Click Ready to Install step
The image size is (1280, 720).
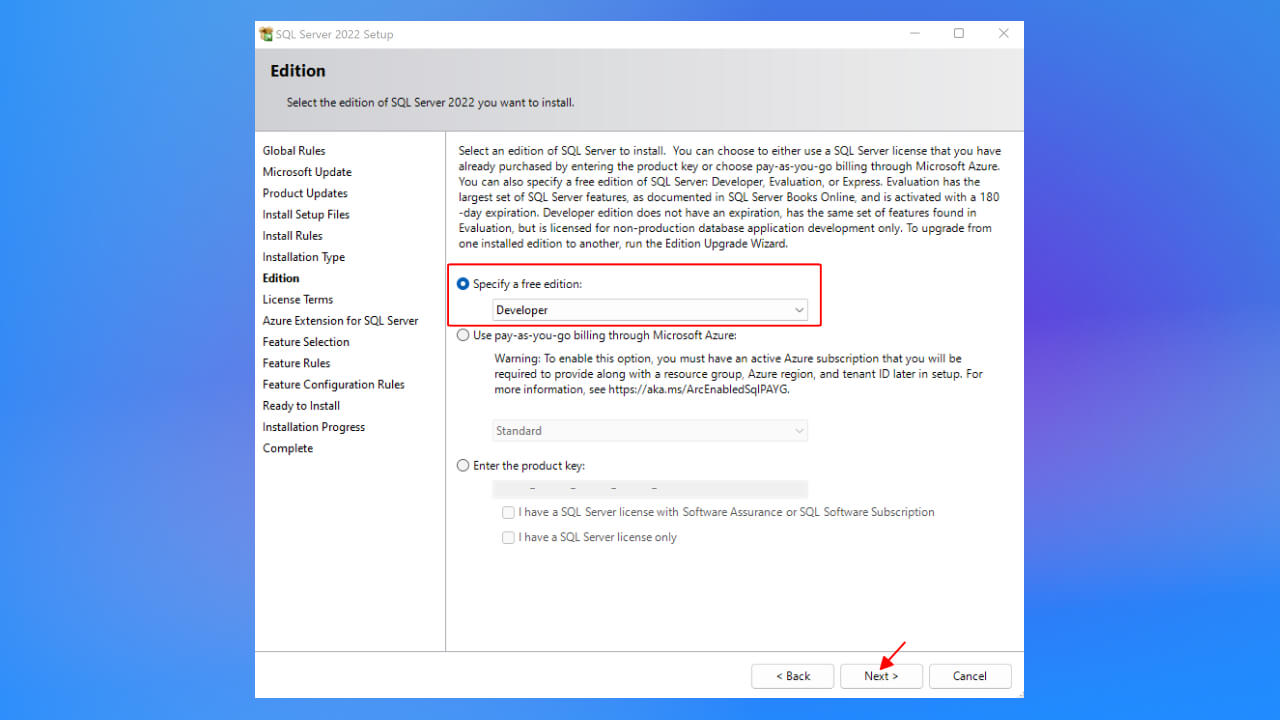301,406
